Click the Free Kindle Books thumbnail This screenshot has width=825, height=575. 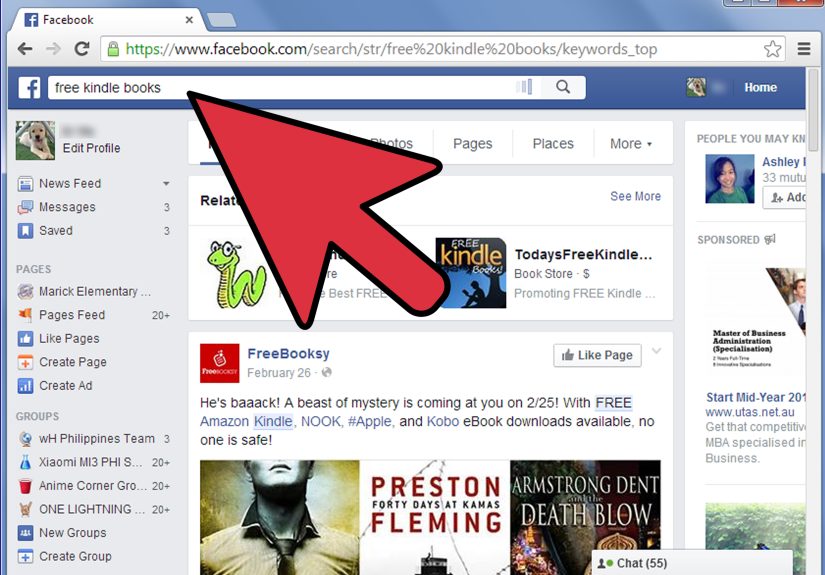point(471,273)
